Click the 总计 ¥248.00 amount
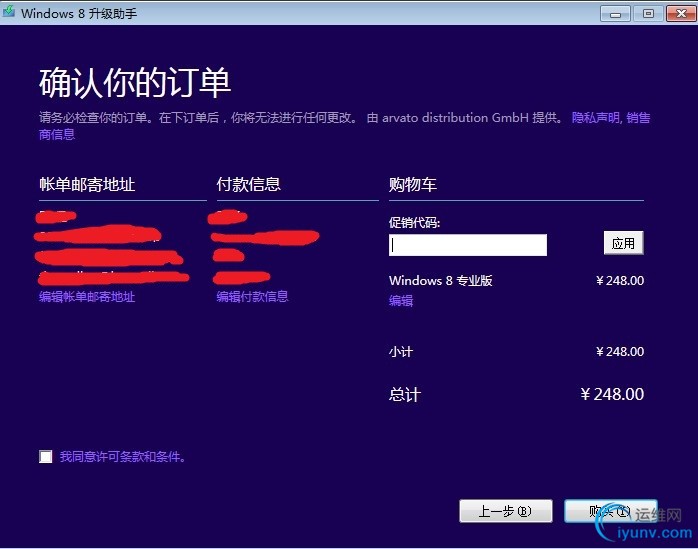This screenshot has height=549, width=698. point(612,394)
